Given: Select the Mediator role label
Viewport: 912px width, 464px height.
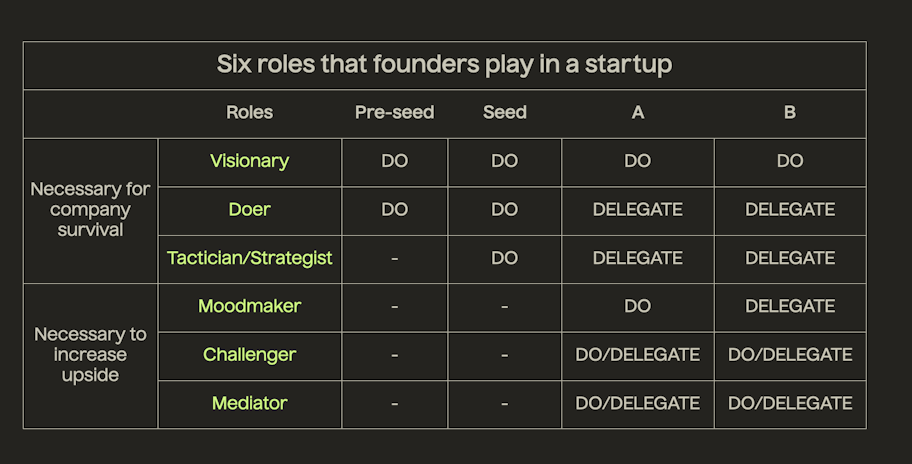Looking at the screenshot, I should [x=250, y=403].
